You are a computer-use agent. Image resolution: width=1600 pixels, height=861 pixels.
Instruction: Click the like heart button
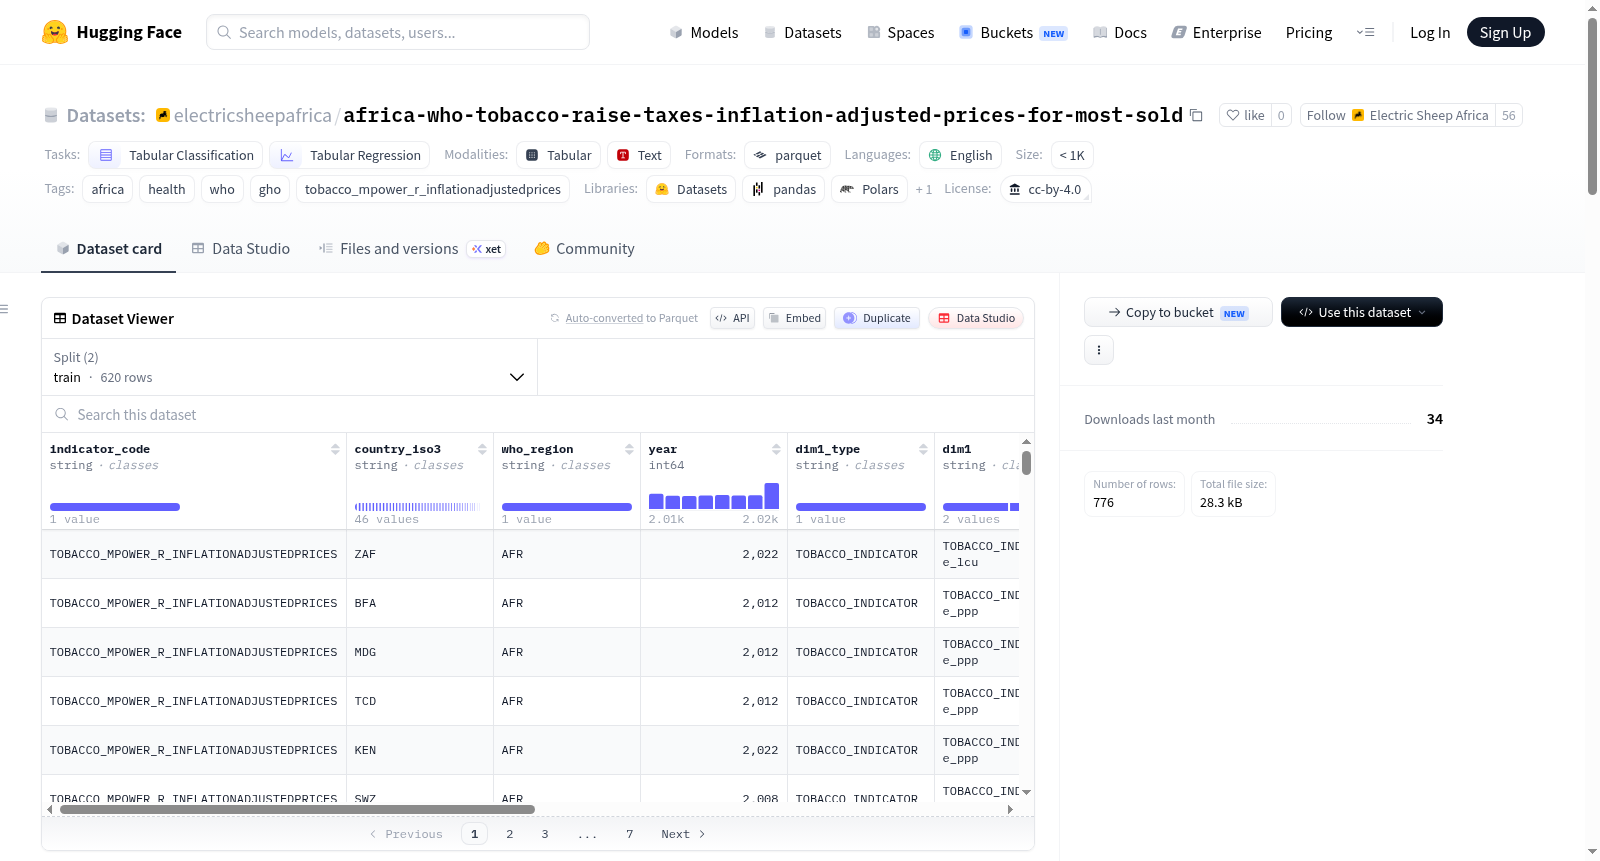[1245, 115]
